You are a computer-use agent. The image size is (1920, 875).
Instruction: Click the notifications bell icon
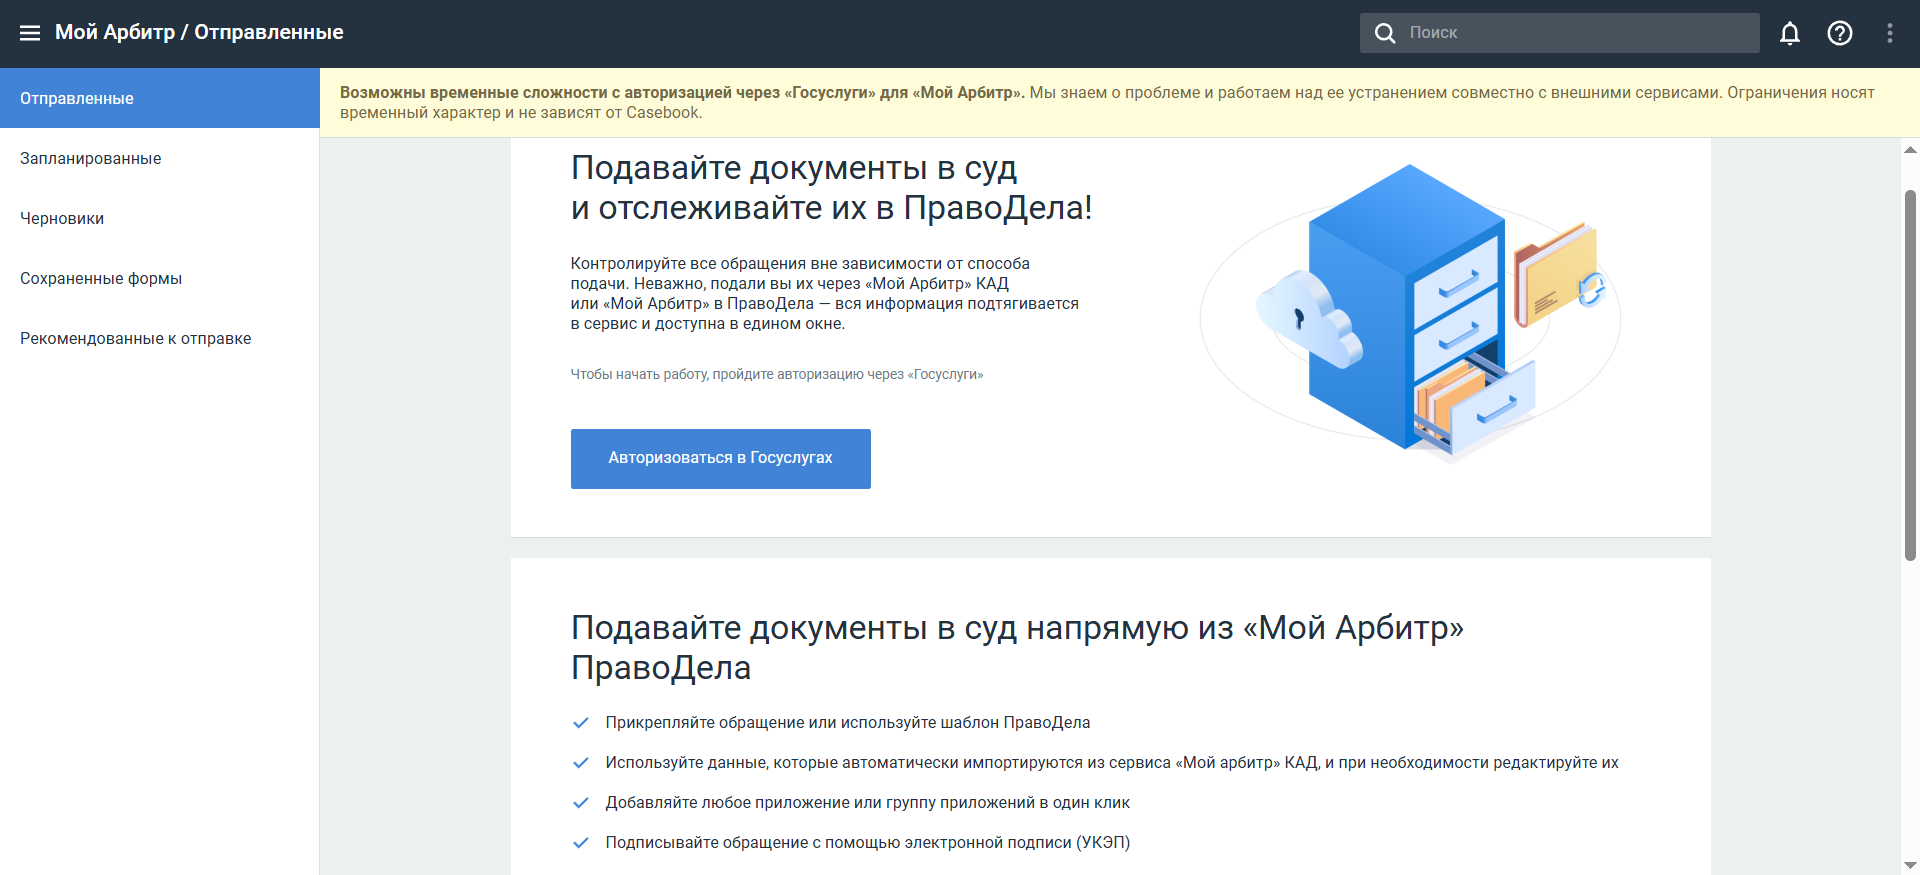point(1790,33)
